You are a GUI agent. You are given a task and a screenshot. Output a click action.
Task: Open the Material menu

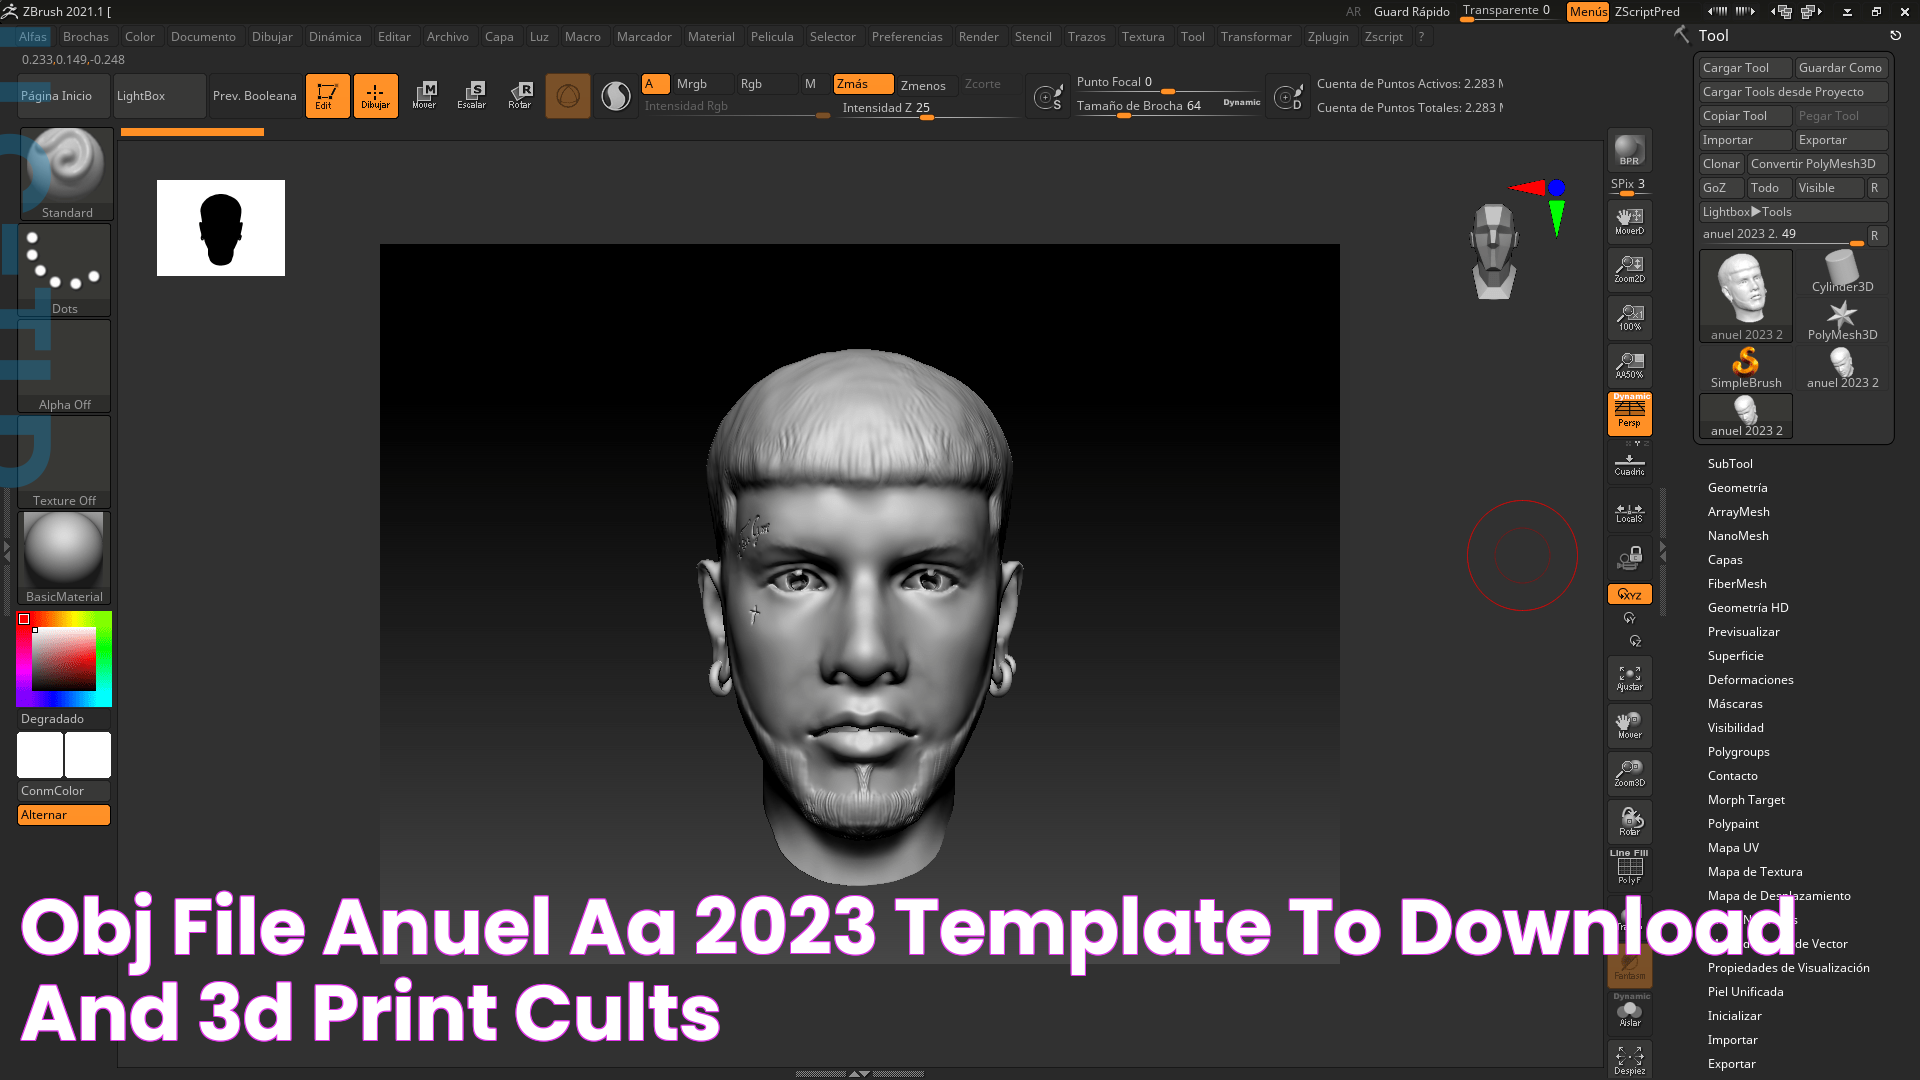711,37
